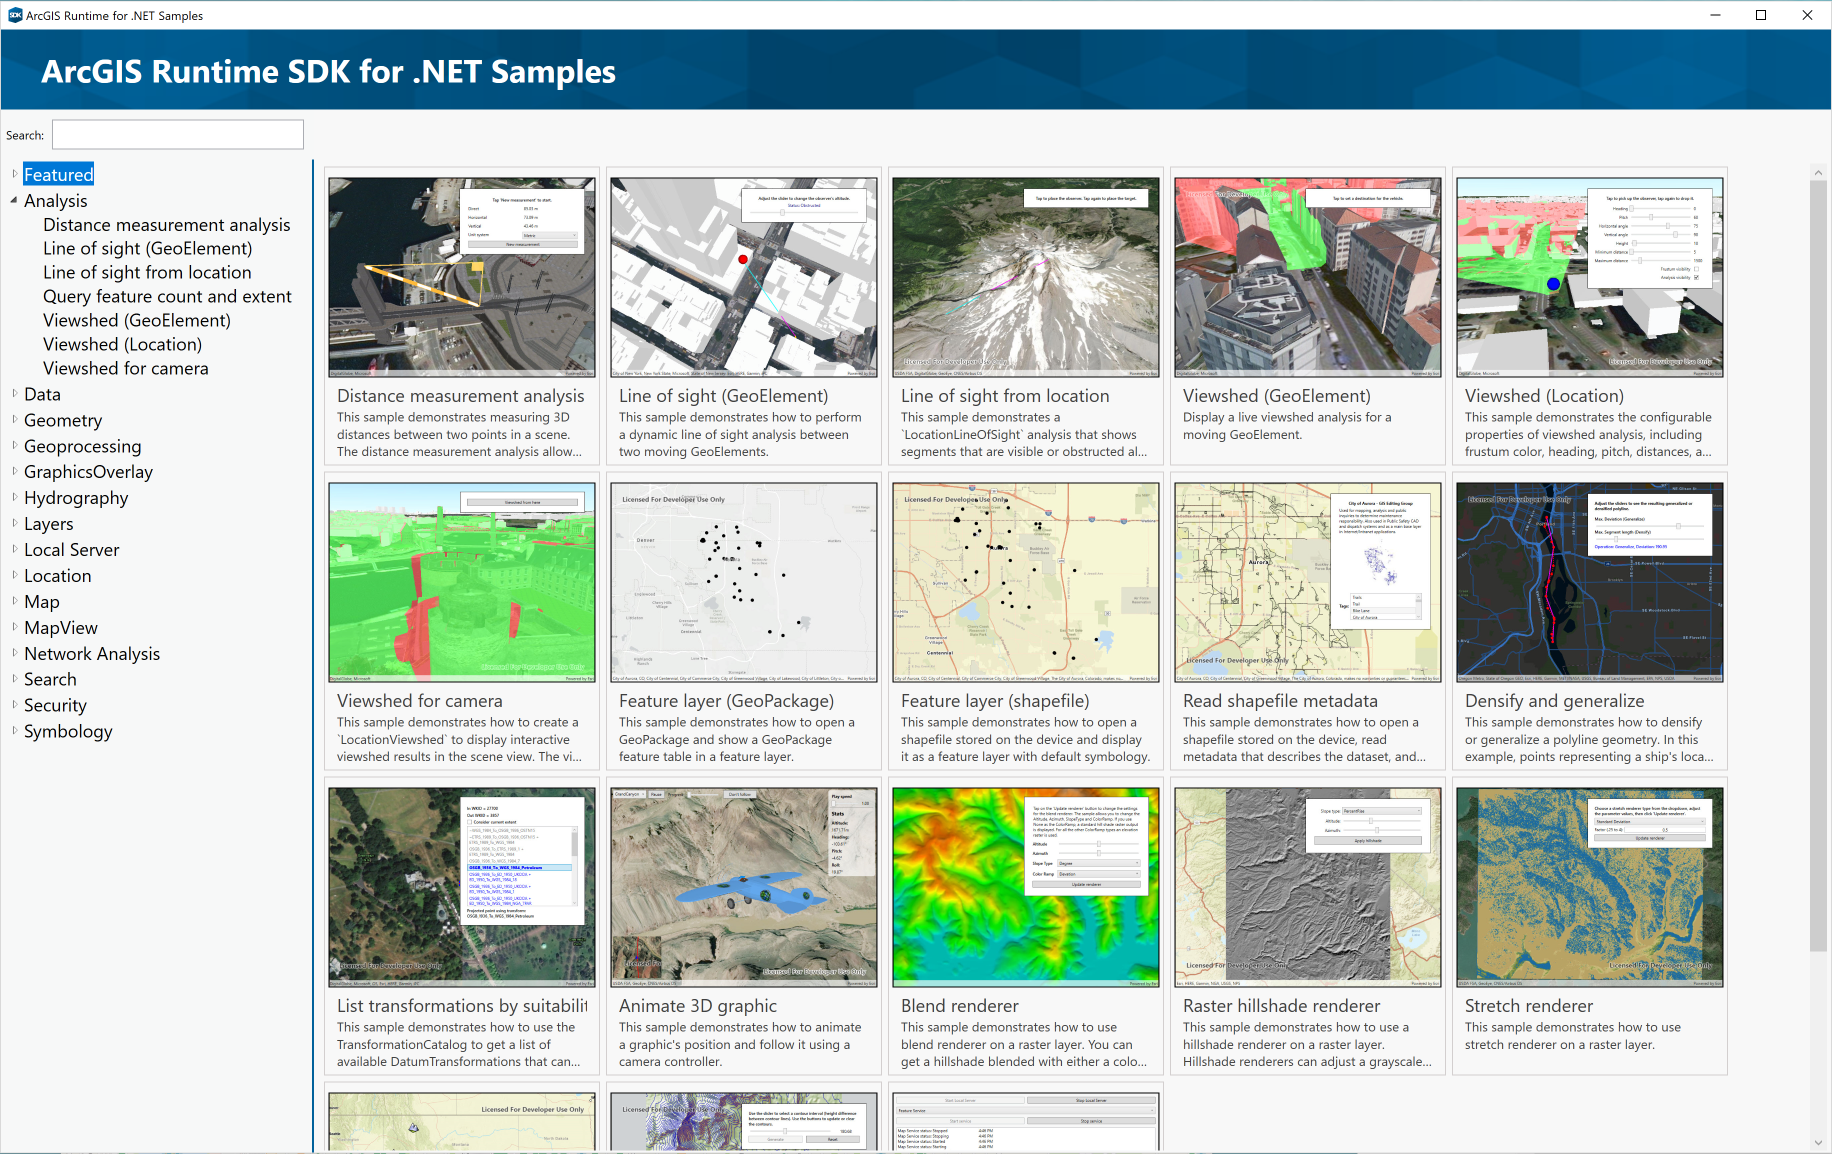The width and height of the screenshot is (1832, 1154).
Task: Open Line of sight from location thumbnail
Action: pos(1026,277)
